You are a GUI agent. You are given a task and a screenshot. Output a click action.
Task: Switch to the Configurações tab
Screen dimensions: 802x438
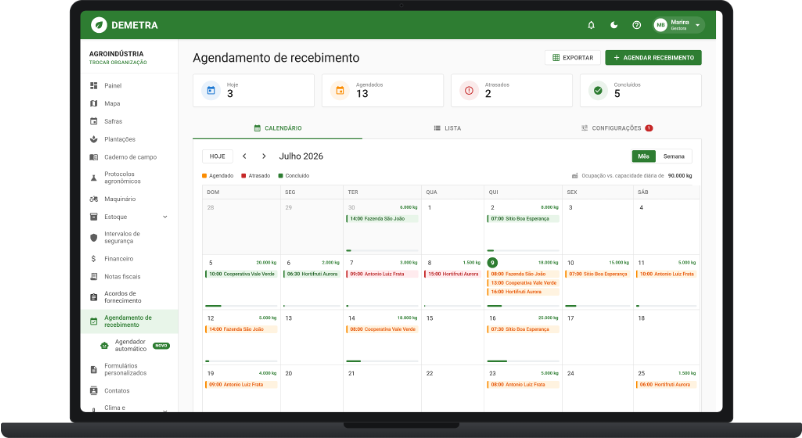pos(617,128)
